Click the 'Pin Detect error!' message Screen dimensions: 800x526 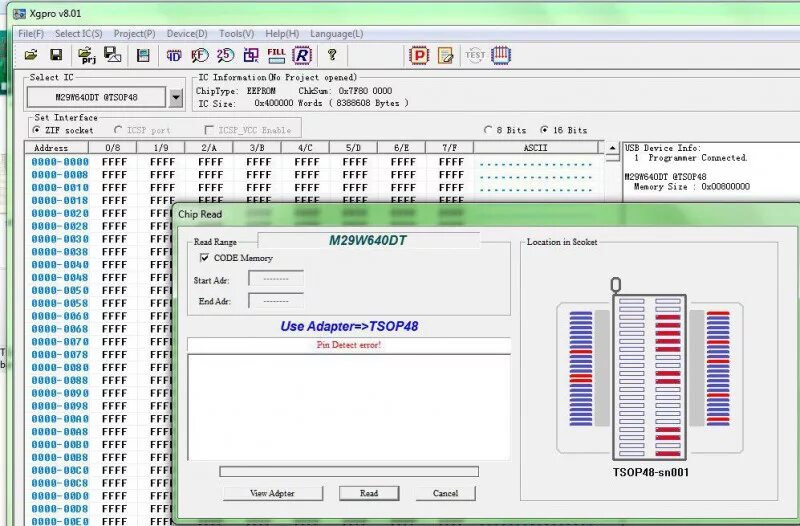point(349,345)
